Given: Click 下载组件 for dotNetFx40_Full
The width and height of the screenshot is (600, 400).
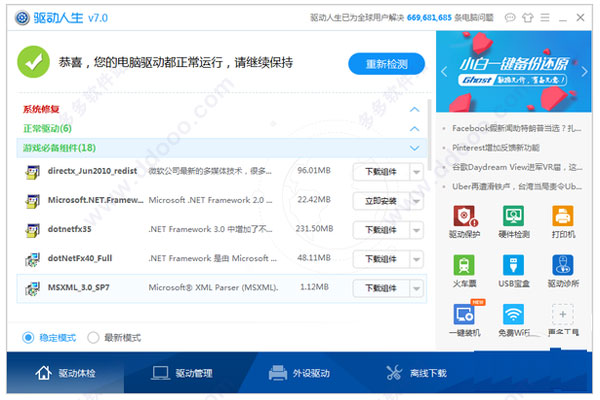Looking at the screenshot, I should (x=381, y=259).
